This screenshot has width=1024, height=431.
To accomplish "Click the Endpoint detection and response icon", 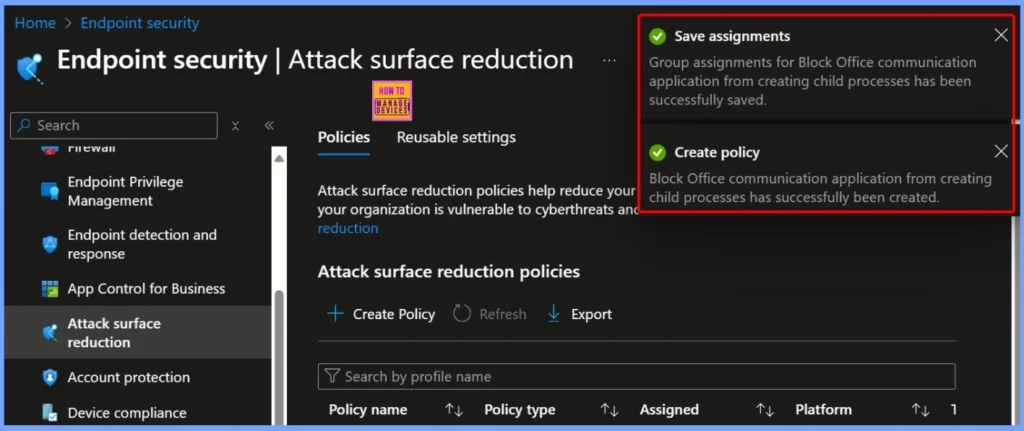I will point(49,244).
